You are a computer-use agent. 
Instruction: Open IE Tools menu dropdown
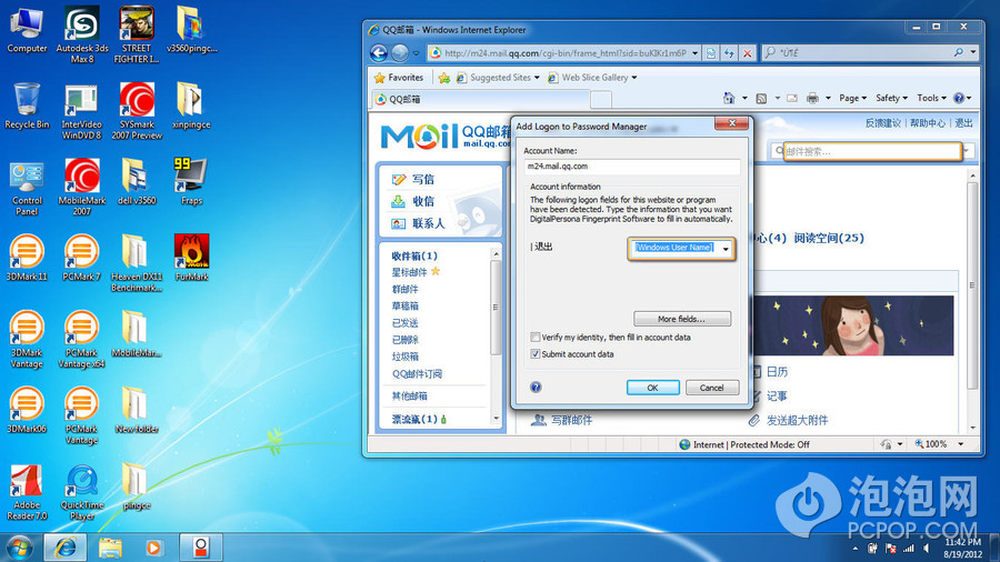click(x=931, y=98)
